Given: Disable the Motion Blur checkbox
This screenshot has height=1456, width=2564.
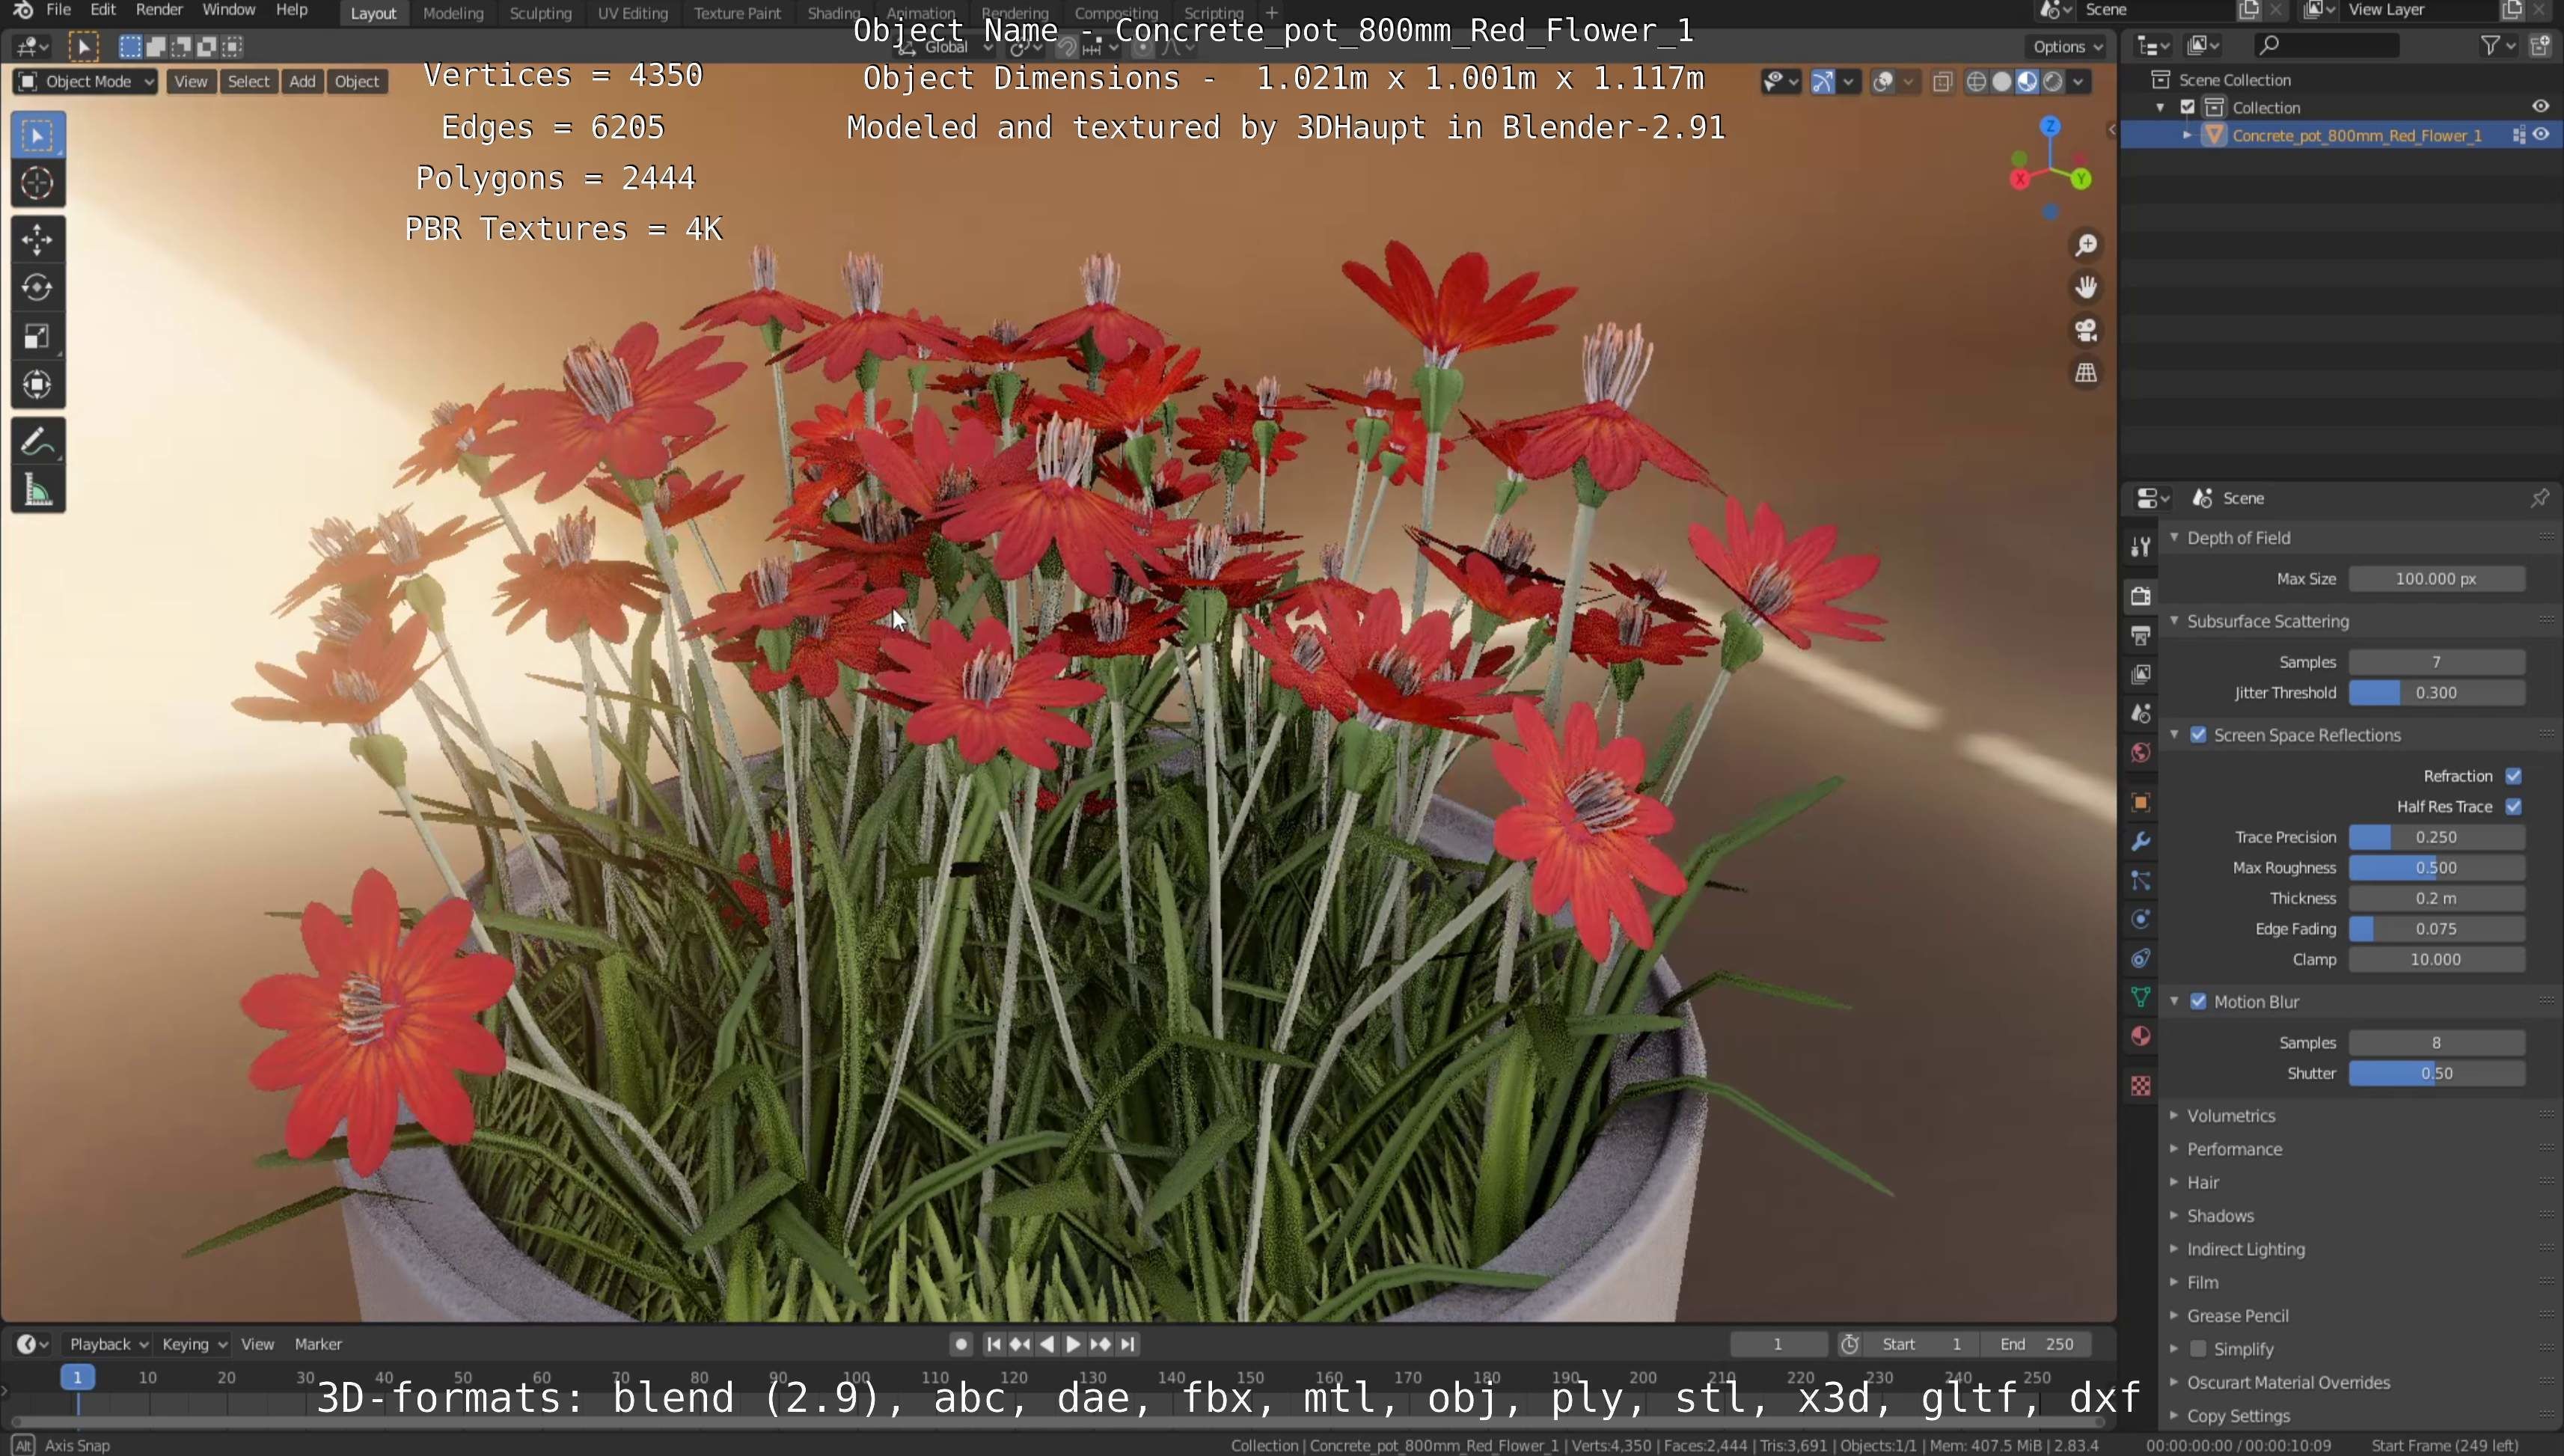Looking at the screenshot, I should 2198,1002.
